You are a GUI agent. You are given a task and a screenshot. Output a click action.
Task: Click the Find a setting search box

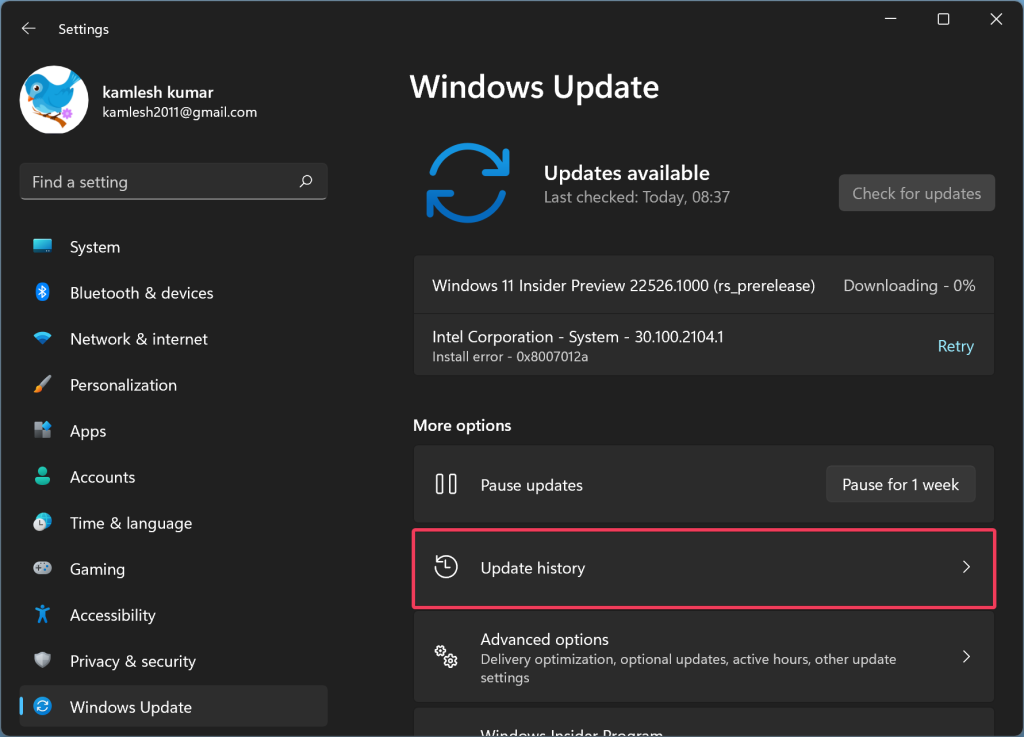(x=173, y=181)
